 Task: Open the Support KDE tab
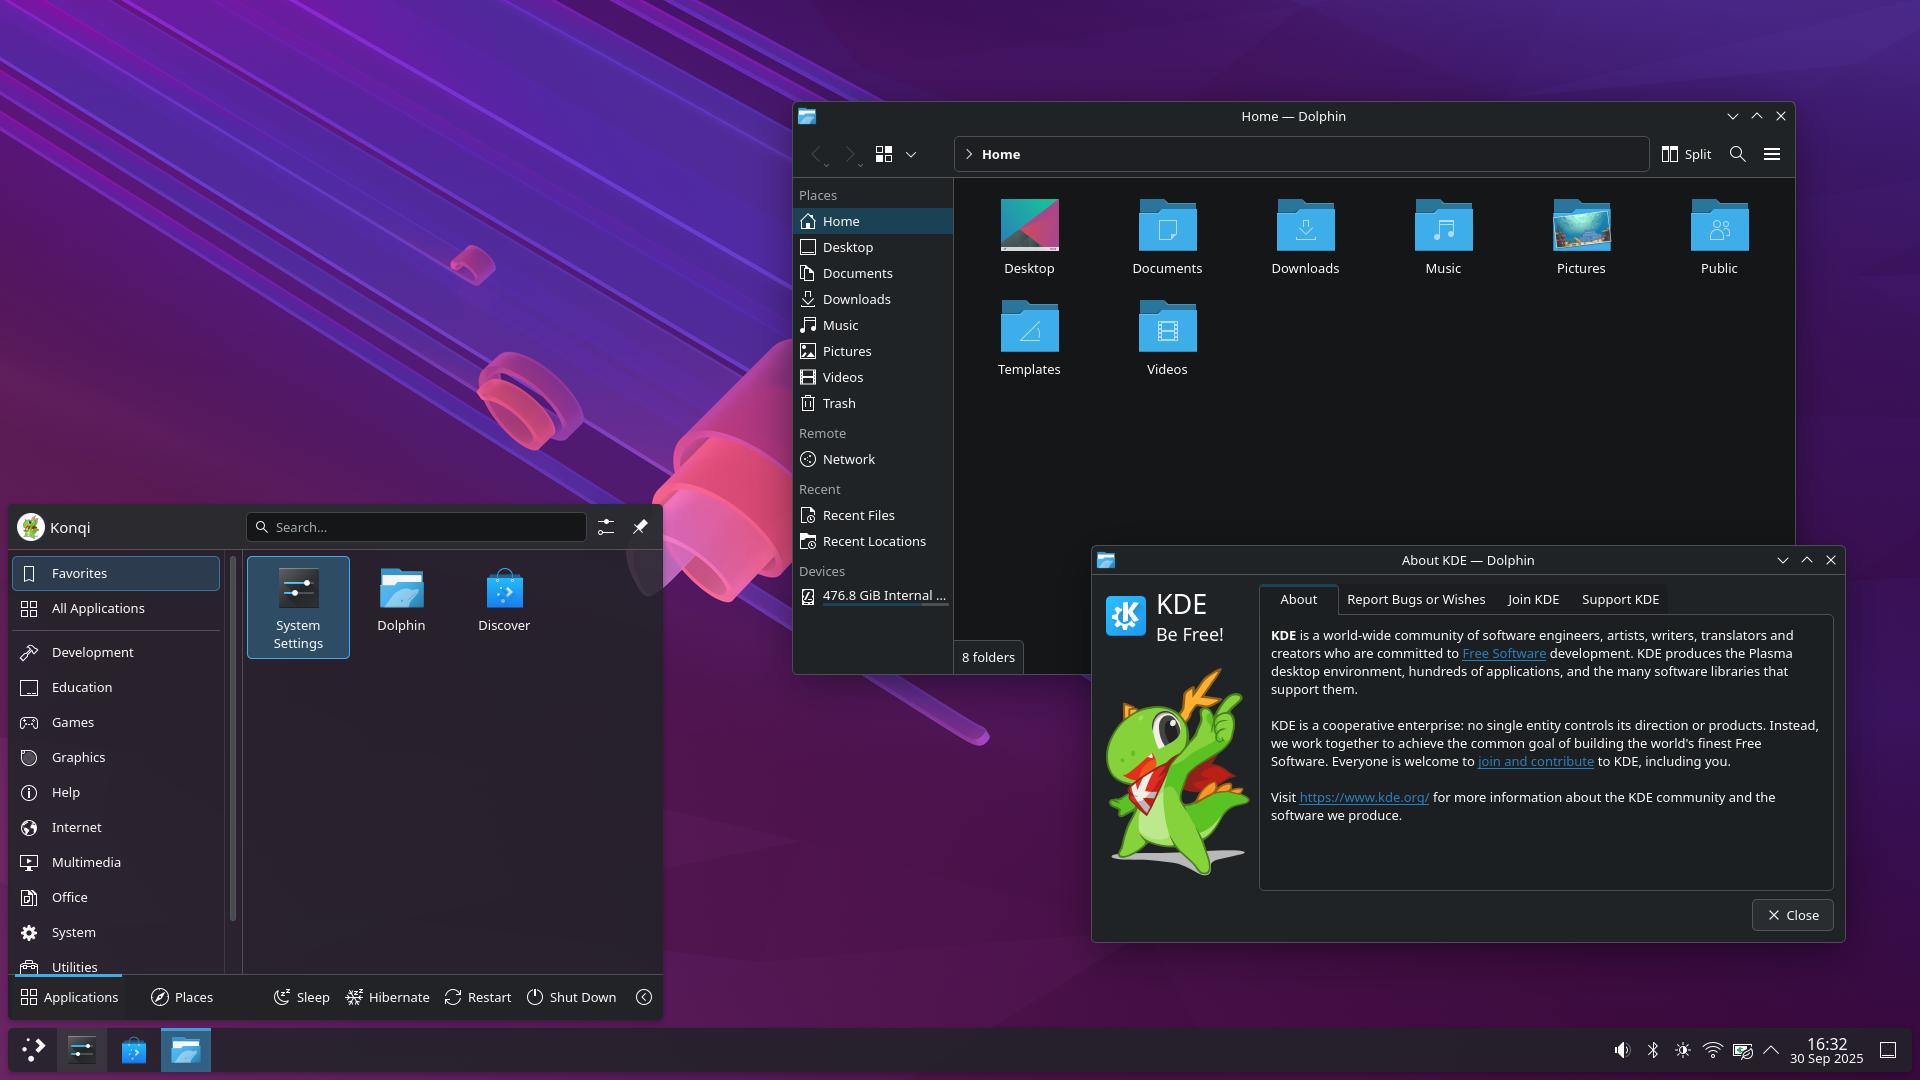[1620, 599]
